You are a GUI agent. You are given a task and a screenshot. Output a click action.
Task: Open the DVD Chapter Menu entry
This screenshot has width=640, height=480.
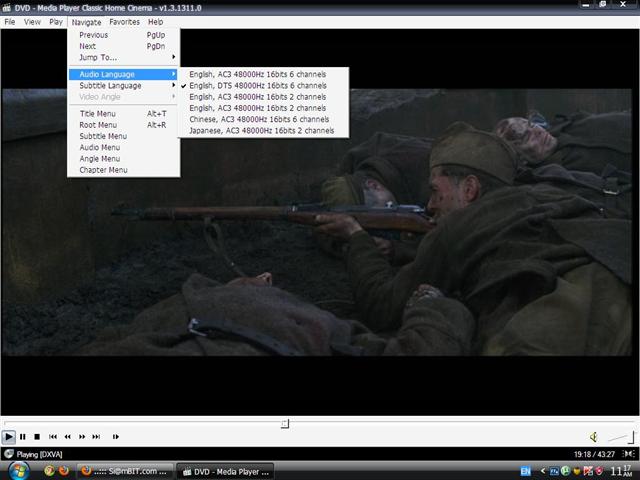point(123,170)
